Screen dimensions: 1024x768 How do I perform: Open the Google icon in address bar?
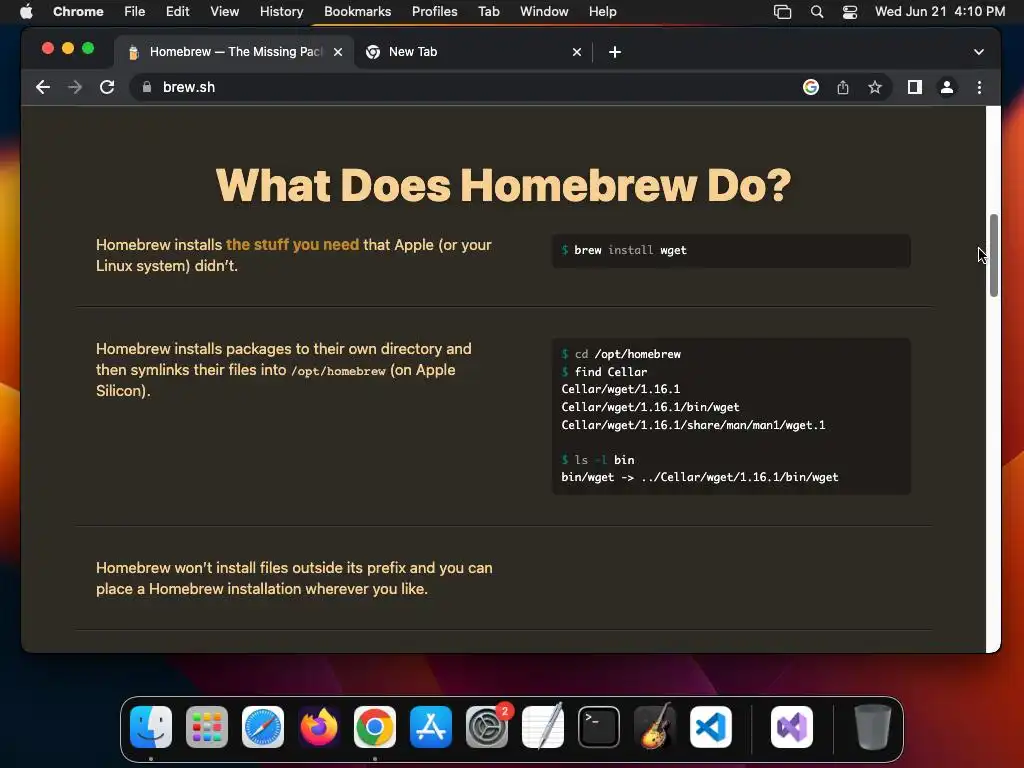pos(810,87)
